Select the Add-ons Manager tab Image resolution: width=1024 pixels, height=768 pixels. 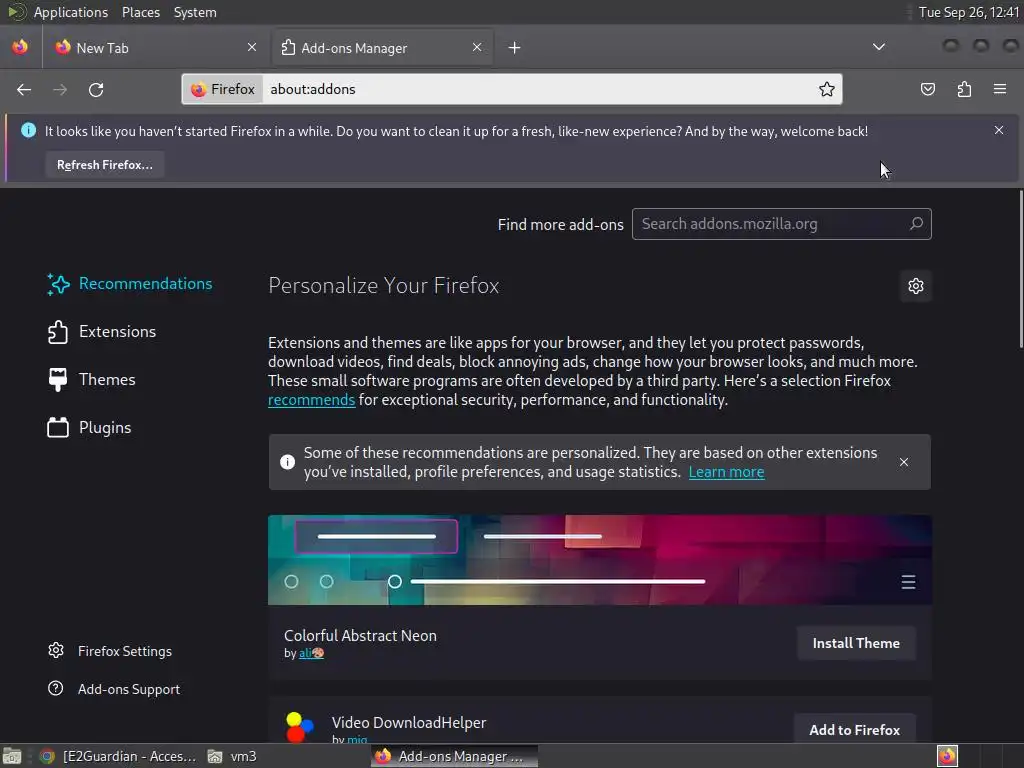[x=382, y=48]
